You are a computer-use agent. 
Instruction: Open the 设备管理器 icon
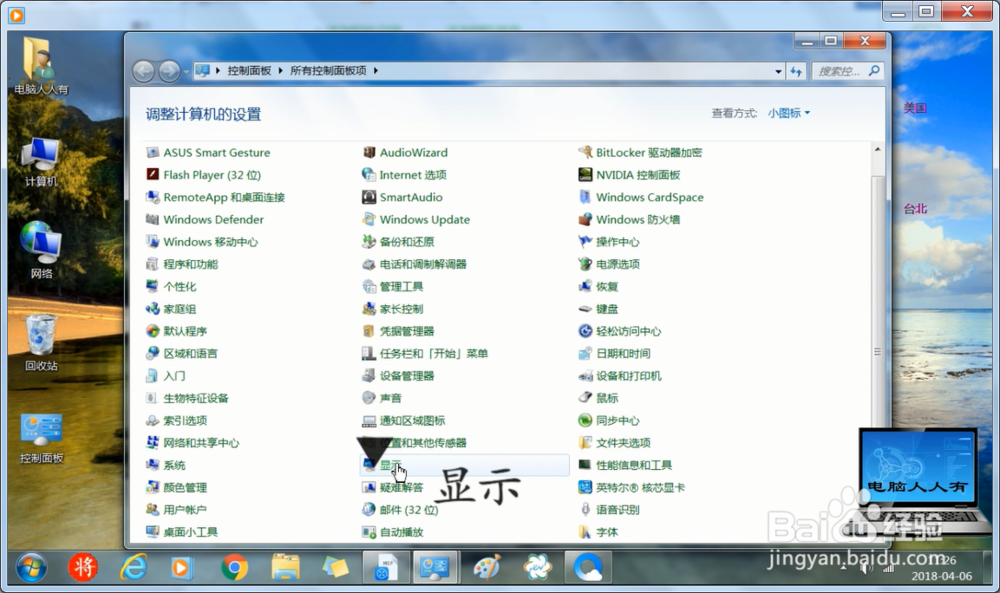(x=369, y=376)
